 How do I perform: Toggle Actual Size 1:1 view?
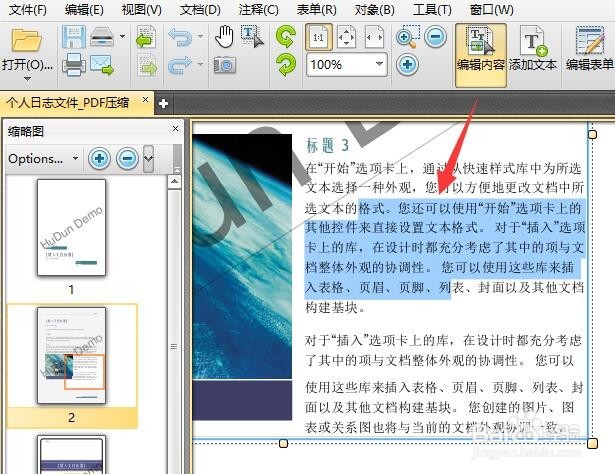[x=318, y=37]
